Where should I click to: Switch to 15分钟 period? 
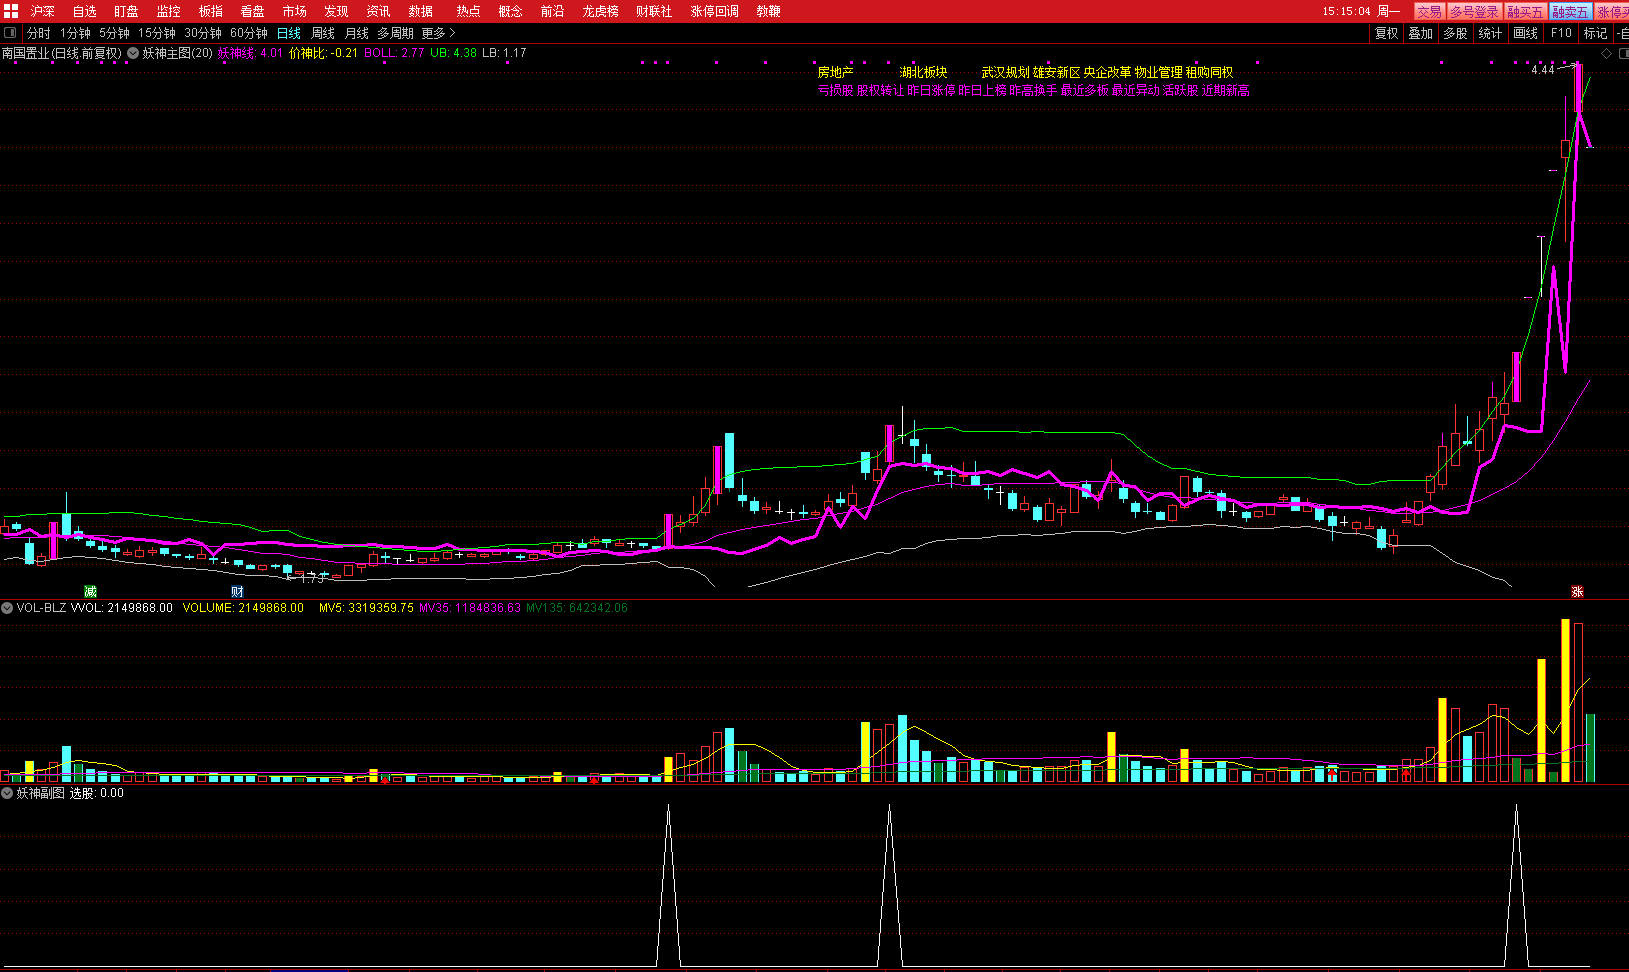click(x=157, y=33)
